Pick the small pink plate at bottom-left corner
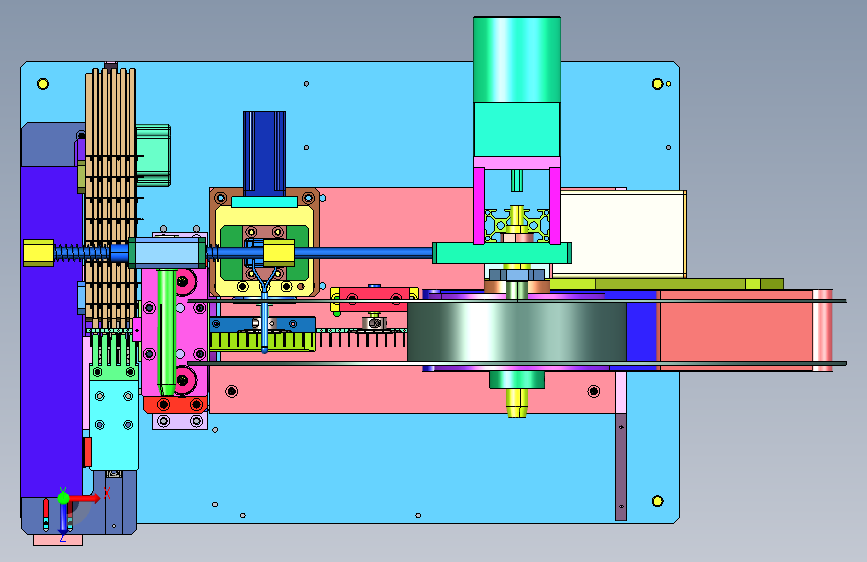The height and width of the screenshot is (562, 867). coord(58,540)
